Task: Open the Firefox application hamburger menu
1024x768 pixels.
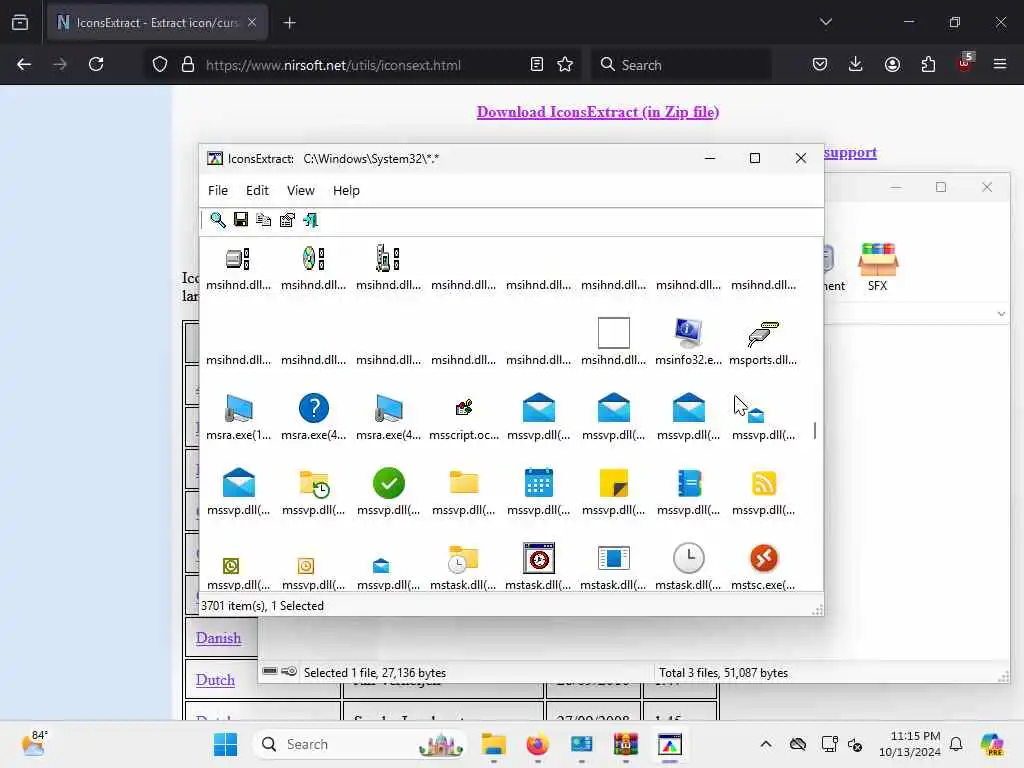Action: click(x=1000, y=64)
